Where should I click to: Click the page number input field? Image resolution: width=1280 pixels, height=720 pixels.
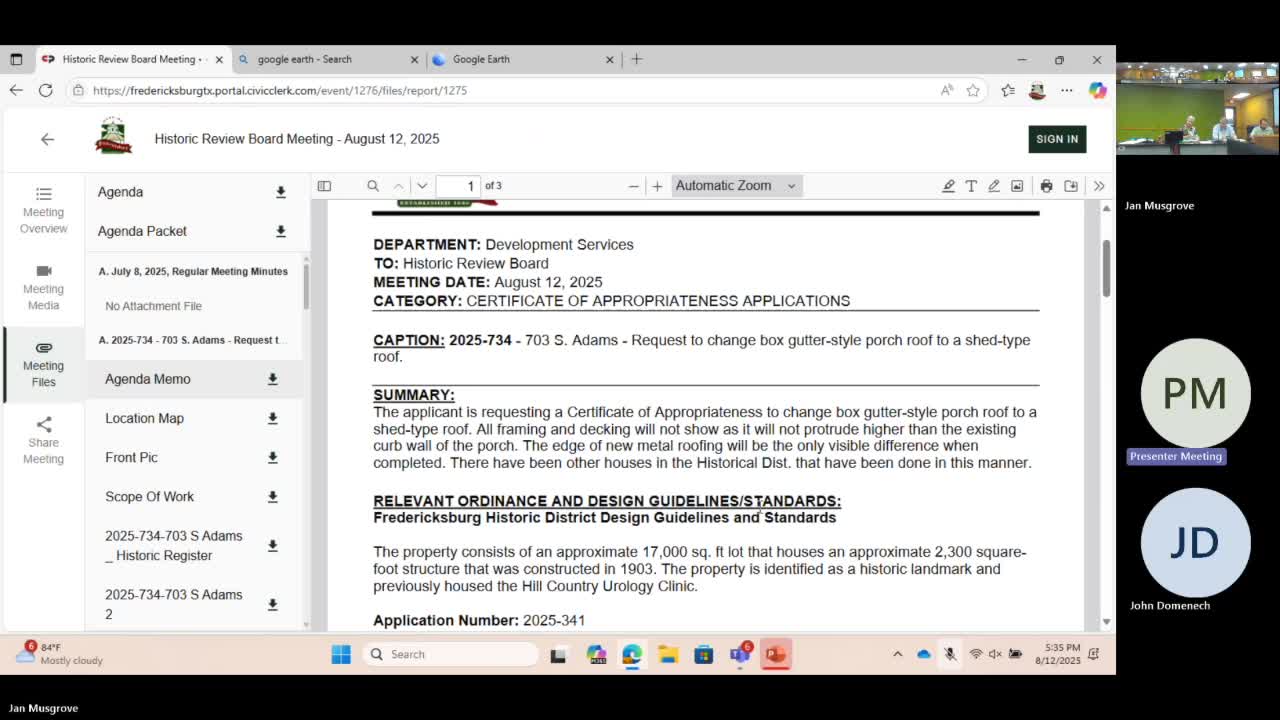[459, 186]
